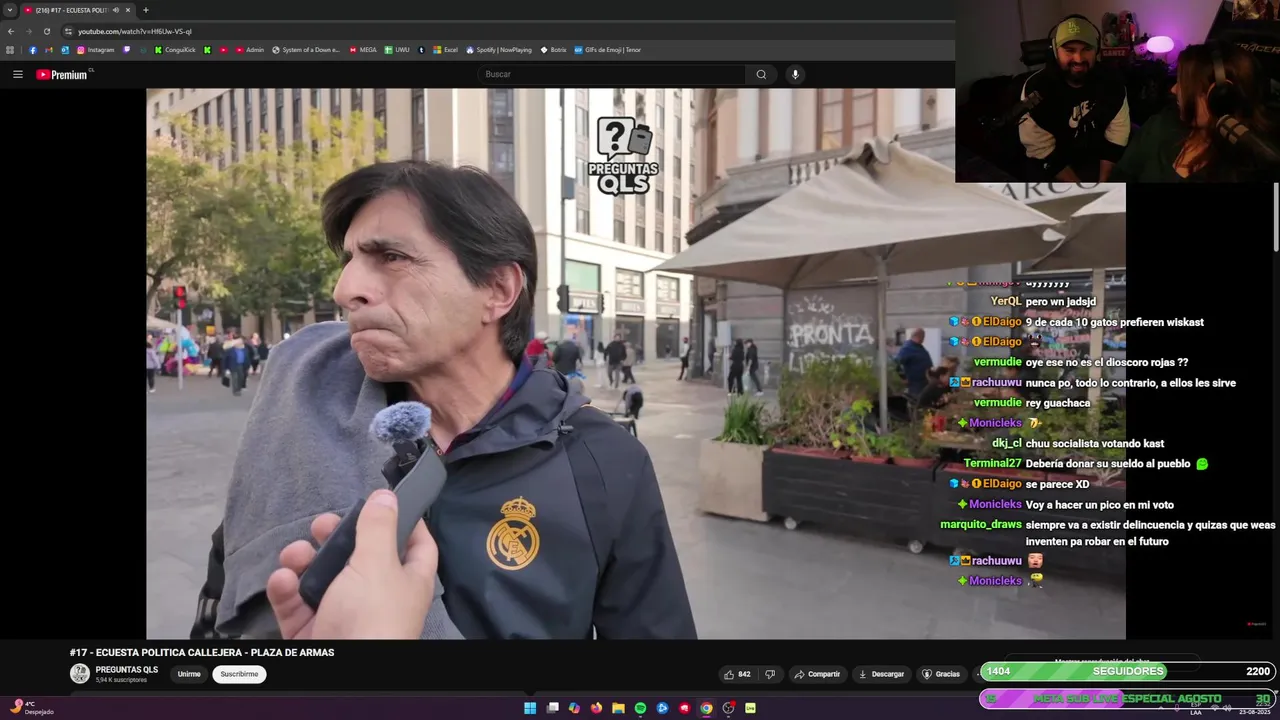
Task: Click the address bar URL
Action: coord(135,31)
